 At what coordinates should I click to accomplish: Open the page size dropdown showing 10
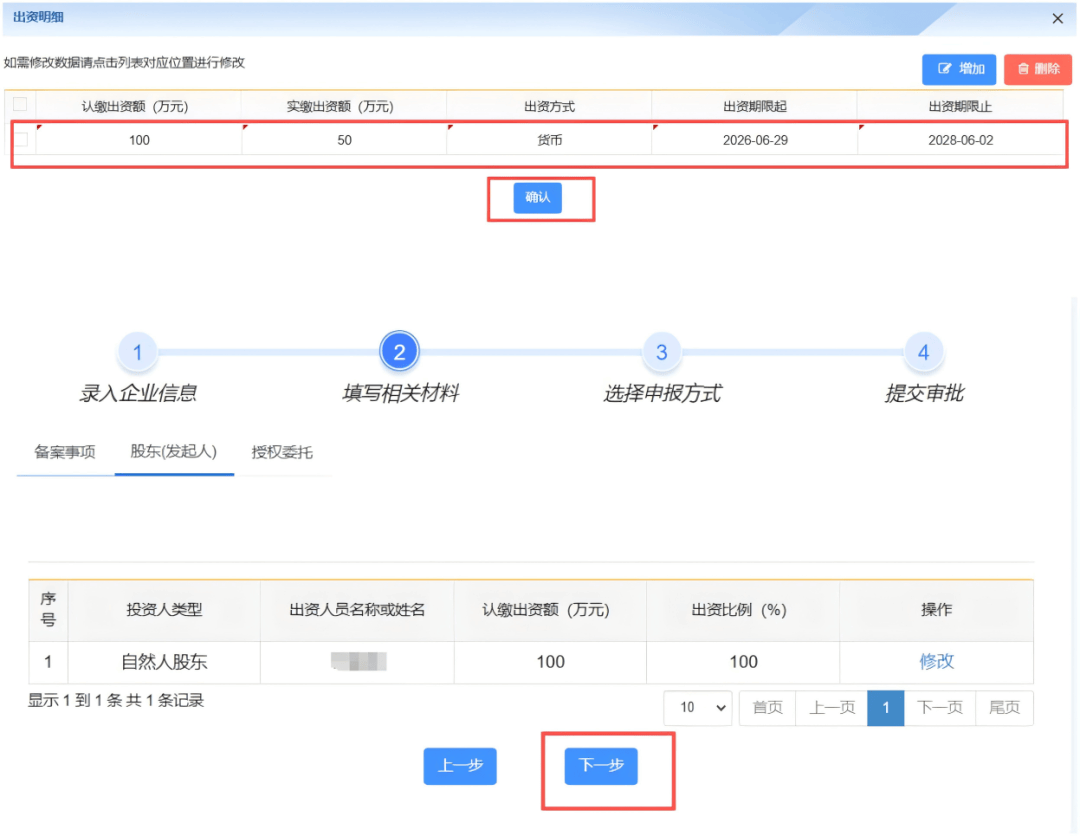[698, 708]
